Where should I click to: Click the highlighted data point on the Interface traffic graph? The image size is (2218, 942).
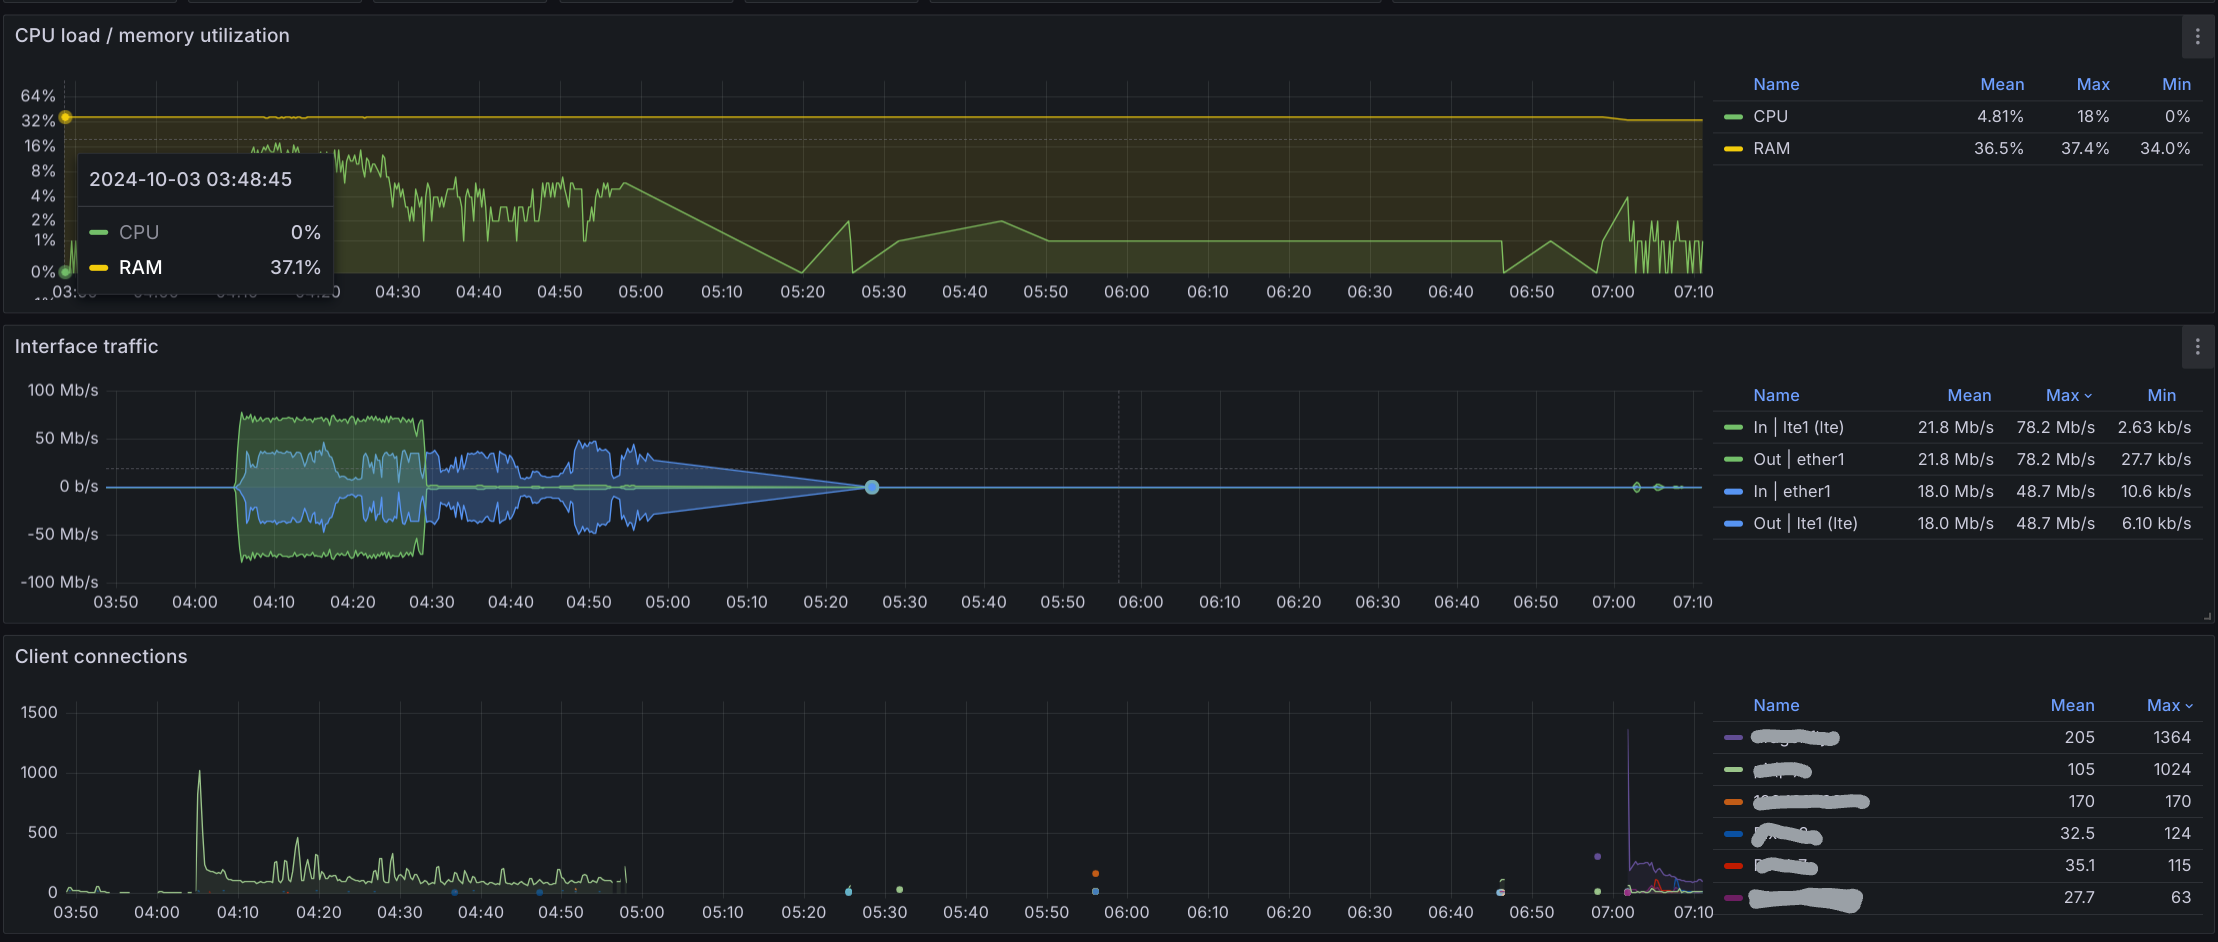[871, 487]
